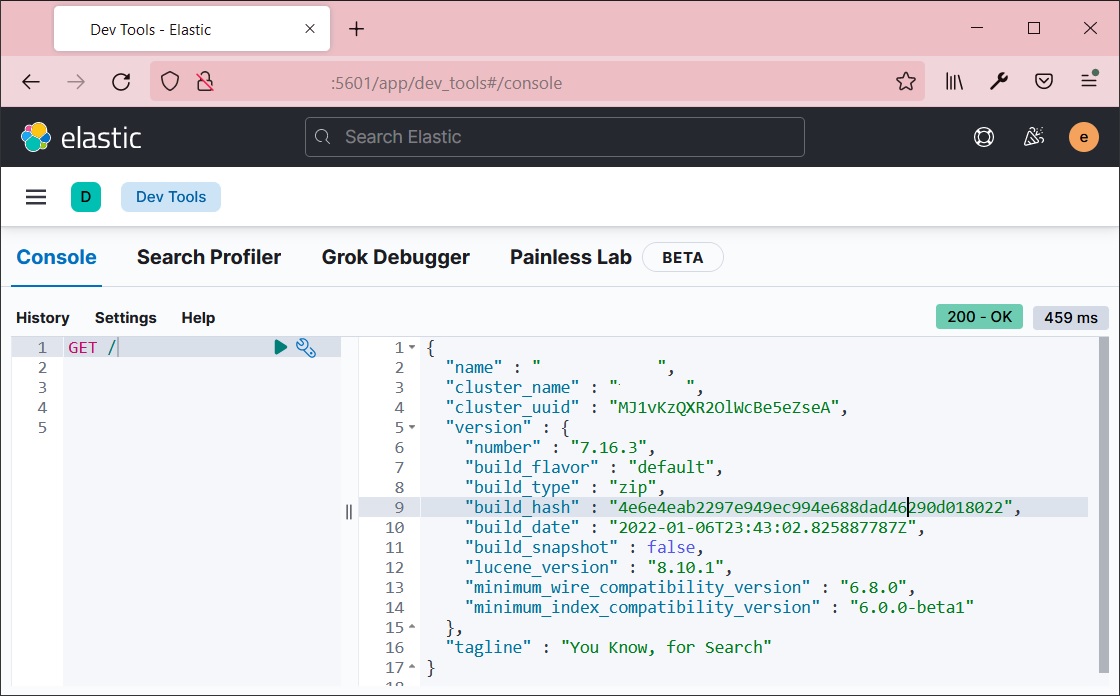Minimize the browser window
This screenshot has width=1120, height=696.
point(978,28)
